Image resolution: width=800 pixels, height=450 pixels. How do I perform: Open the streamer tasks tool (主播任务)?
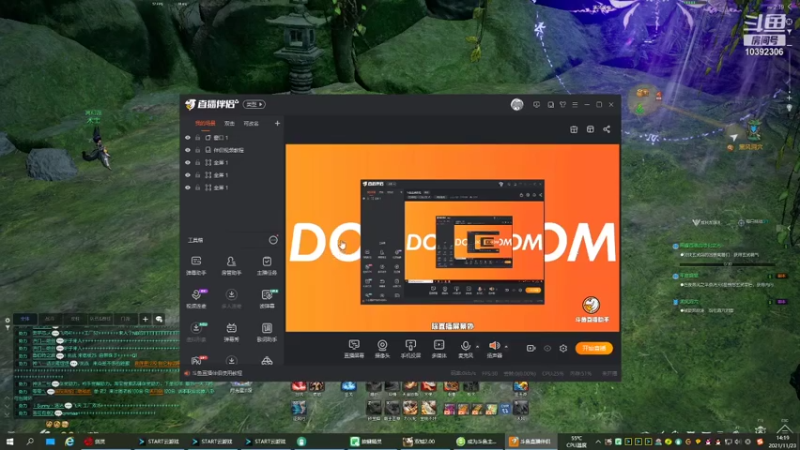point(266,265)
